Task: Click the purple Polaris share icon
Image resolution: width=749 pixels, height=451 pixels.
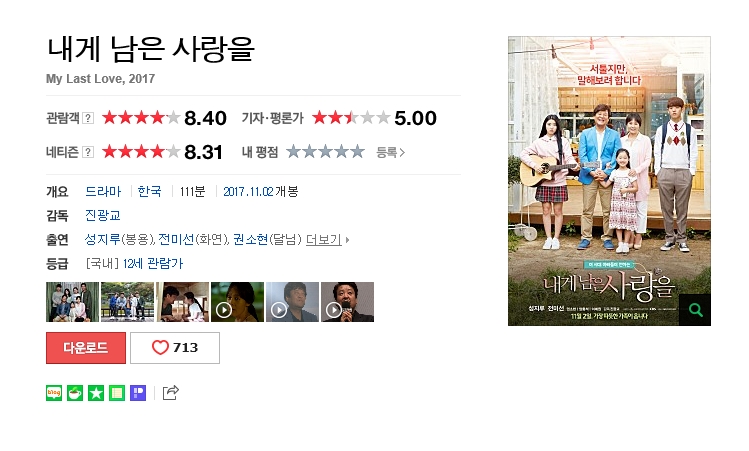Action: point(138,393)
